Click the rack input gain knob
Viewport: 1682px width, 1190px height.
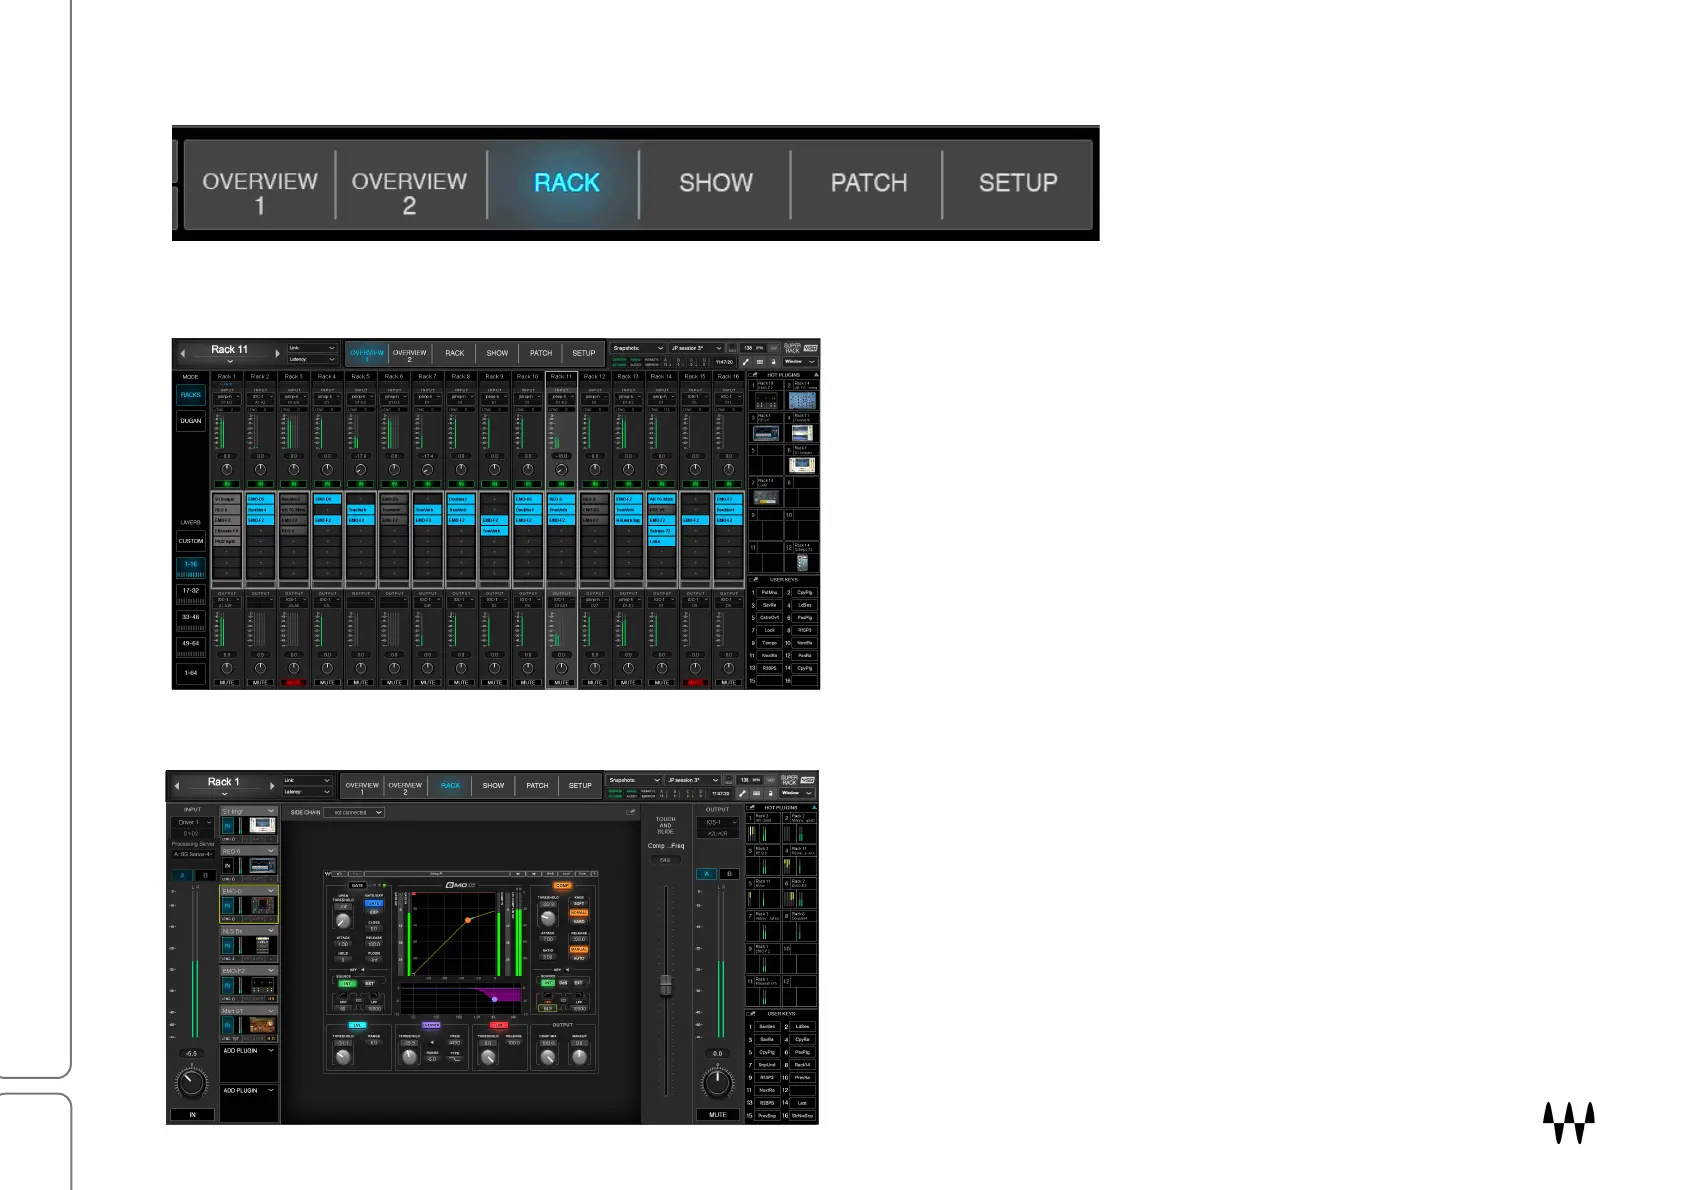pyautogui.click(x=191, y=1083)
